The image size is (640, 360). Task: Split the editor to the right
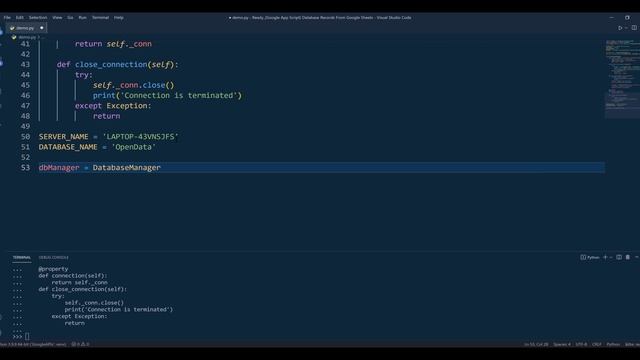point(634,28)
